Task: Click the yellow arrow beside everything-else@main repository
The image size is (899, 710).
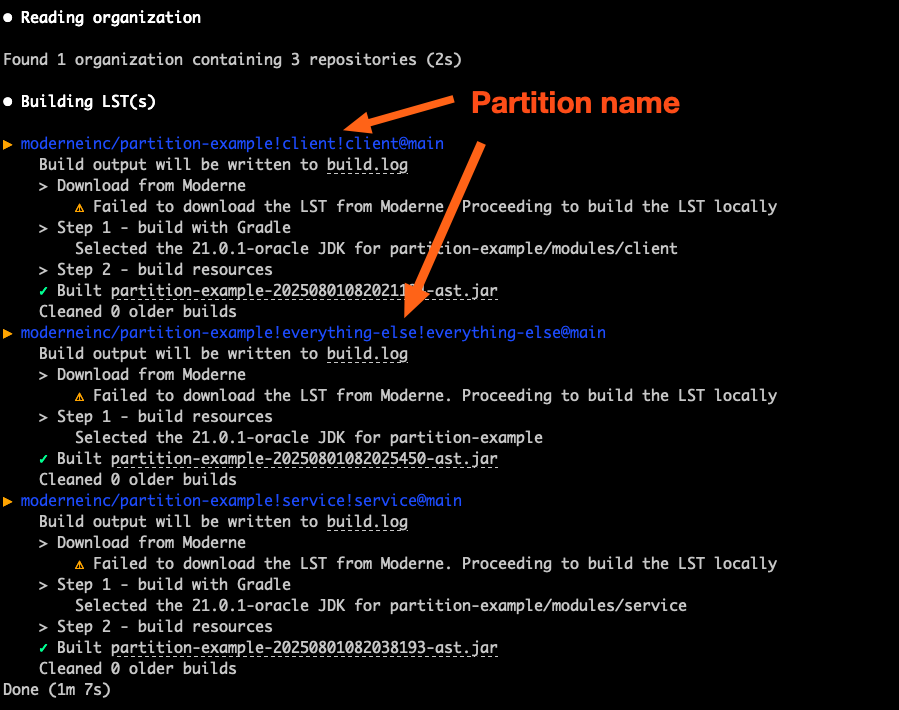Action: click(x=8, y=333)
